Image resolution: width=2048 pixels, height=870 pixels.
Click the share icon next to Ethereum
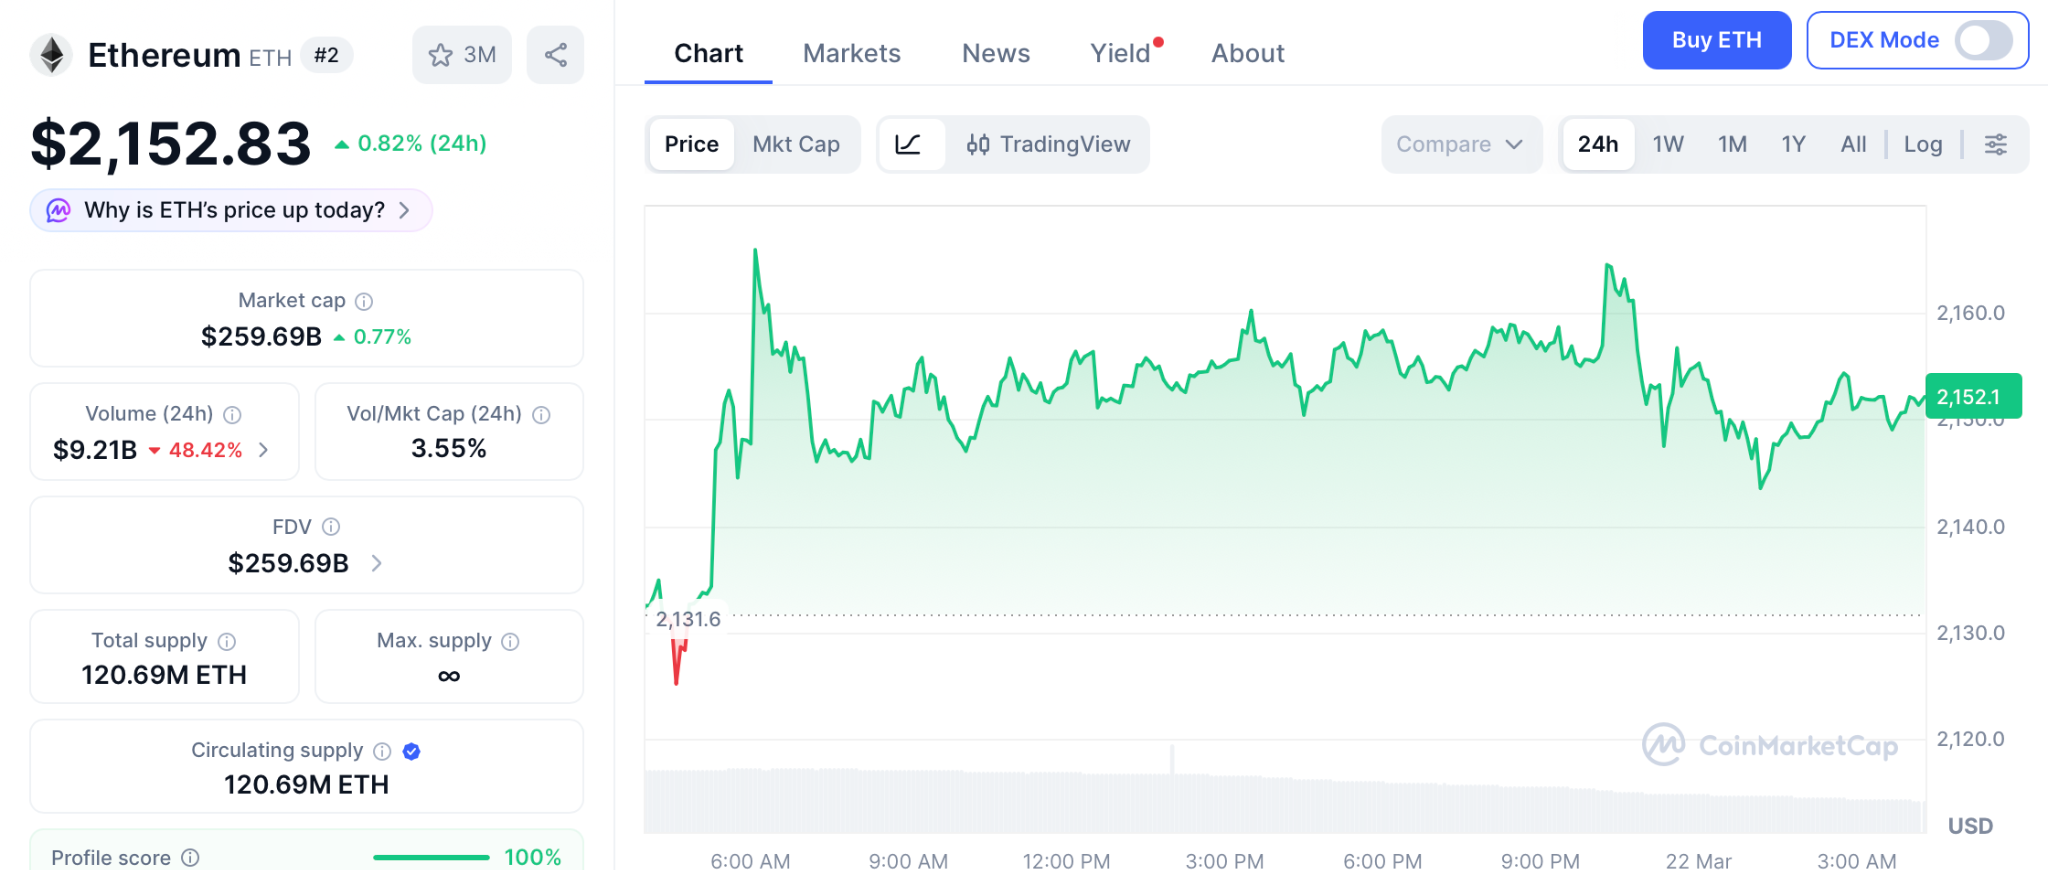(555, 55)
